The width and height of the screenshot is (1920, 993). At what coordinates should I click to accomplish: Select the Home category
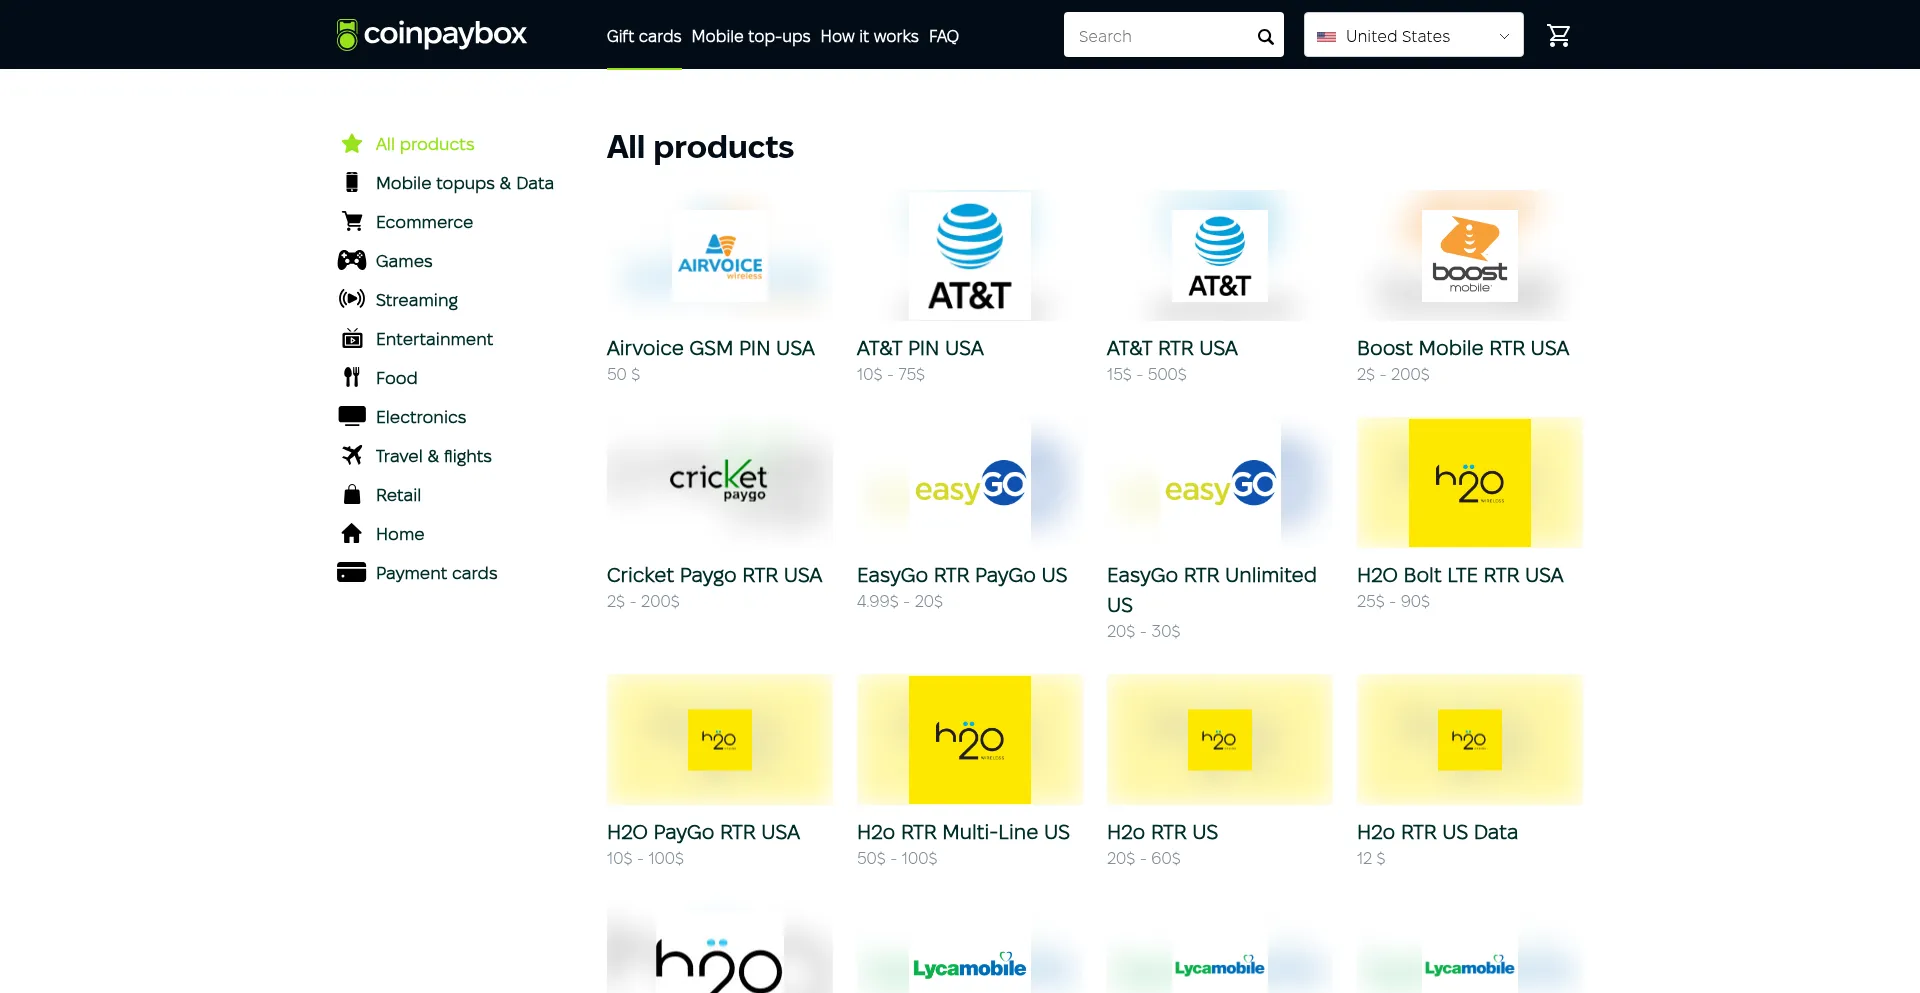tap(400, 534)
